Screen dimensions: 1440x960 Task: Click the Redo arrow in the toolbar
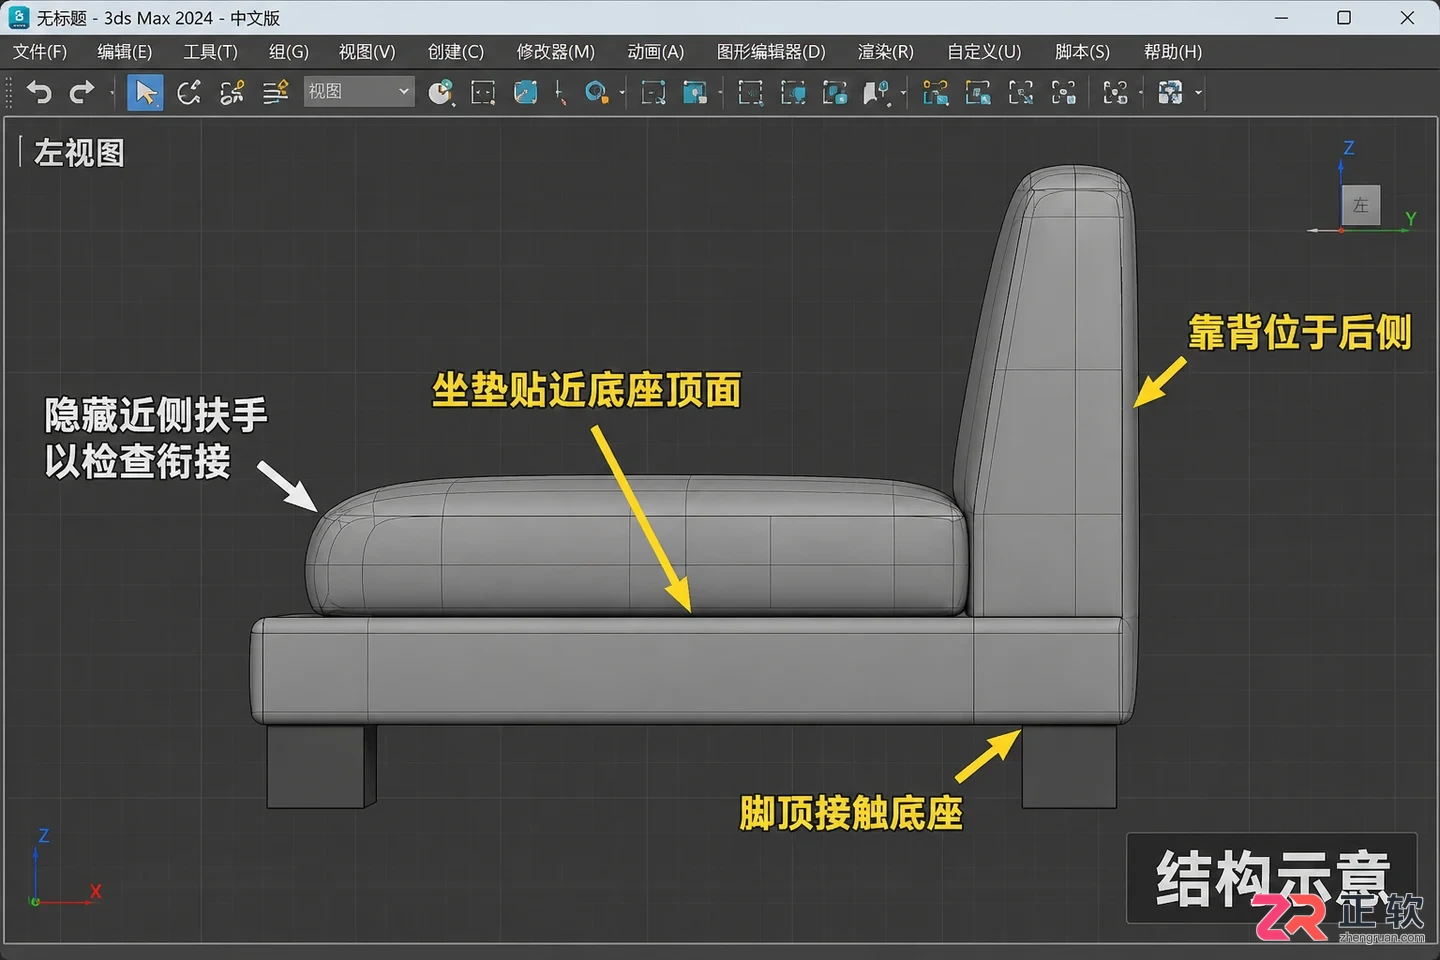[x=82, y=93]
